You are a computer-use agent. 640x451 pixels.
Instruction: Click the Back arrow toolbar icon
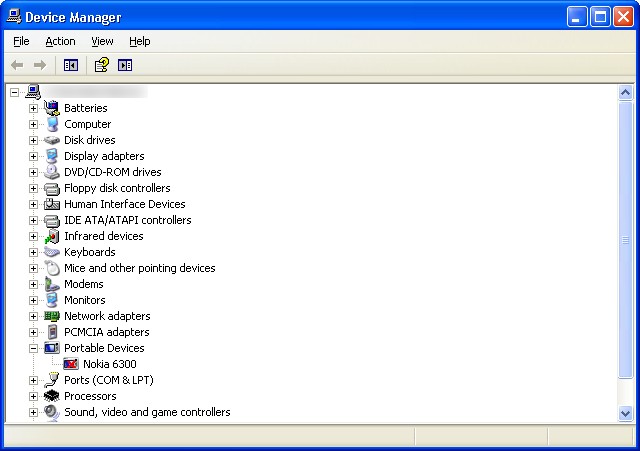click(x=17, y=65)
